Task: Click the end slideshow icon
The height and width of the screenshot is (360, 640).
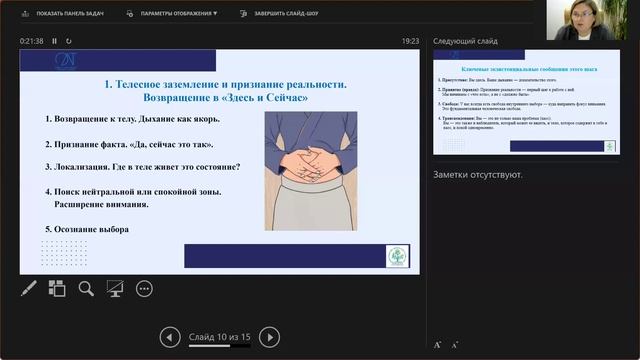Action: click(243, 13)
